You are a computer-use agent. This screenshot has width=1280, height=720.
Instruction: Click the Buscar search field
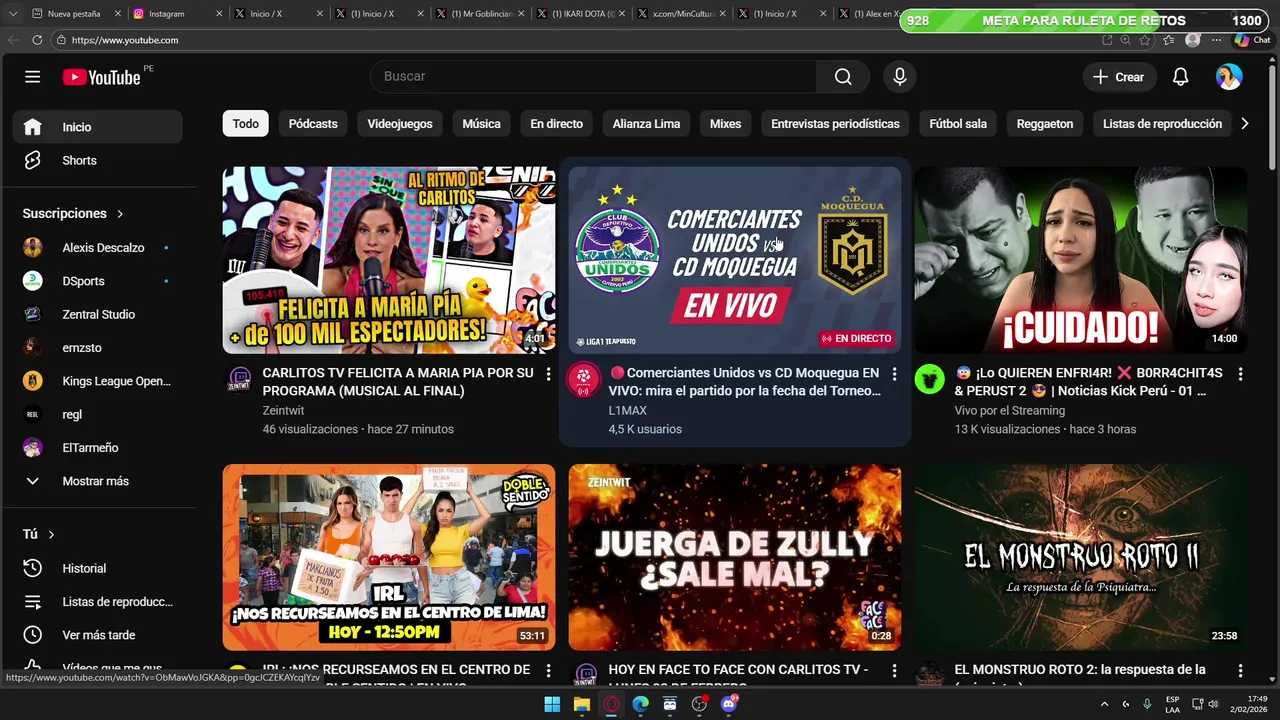[x=594, y=77]
